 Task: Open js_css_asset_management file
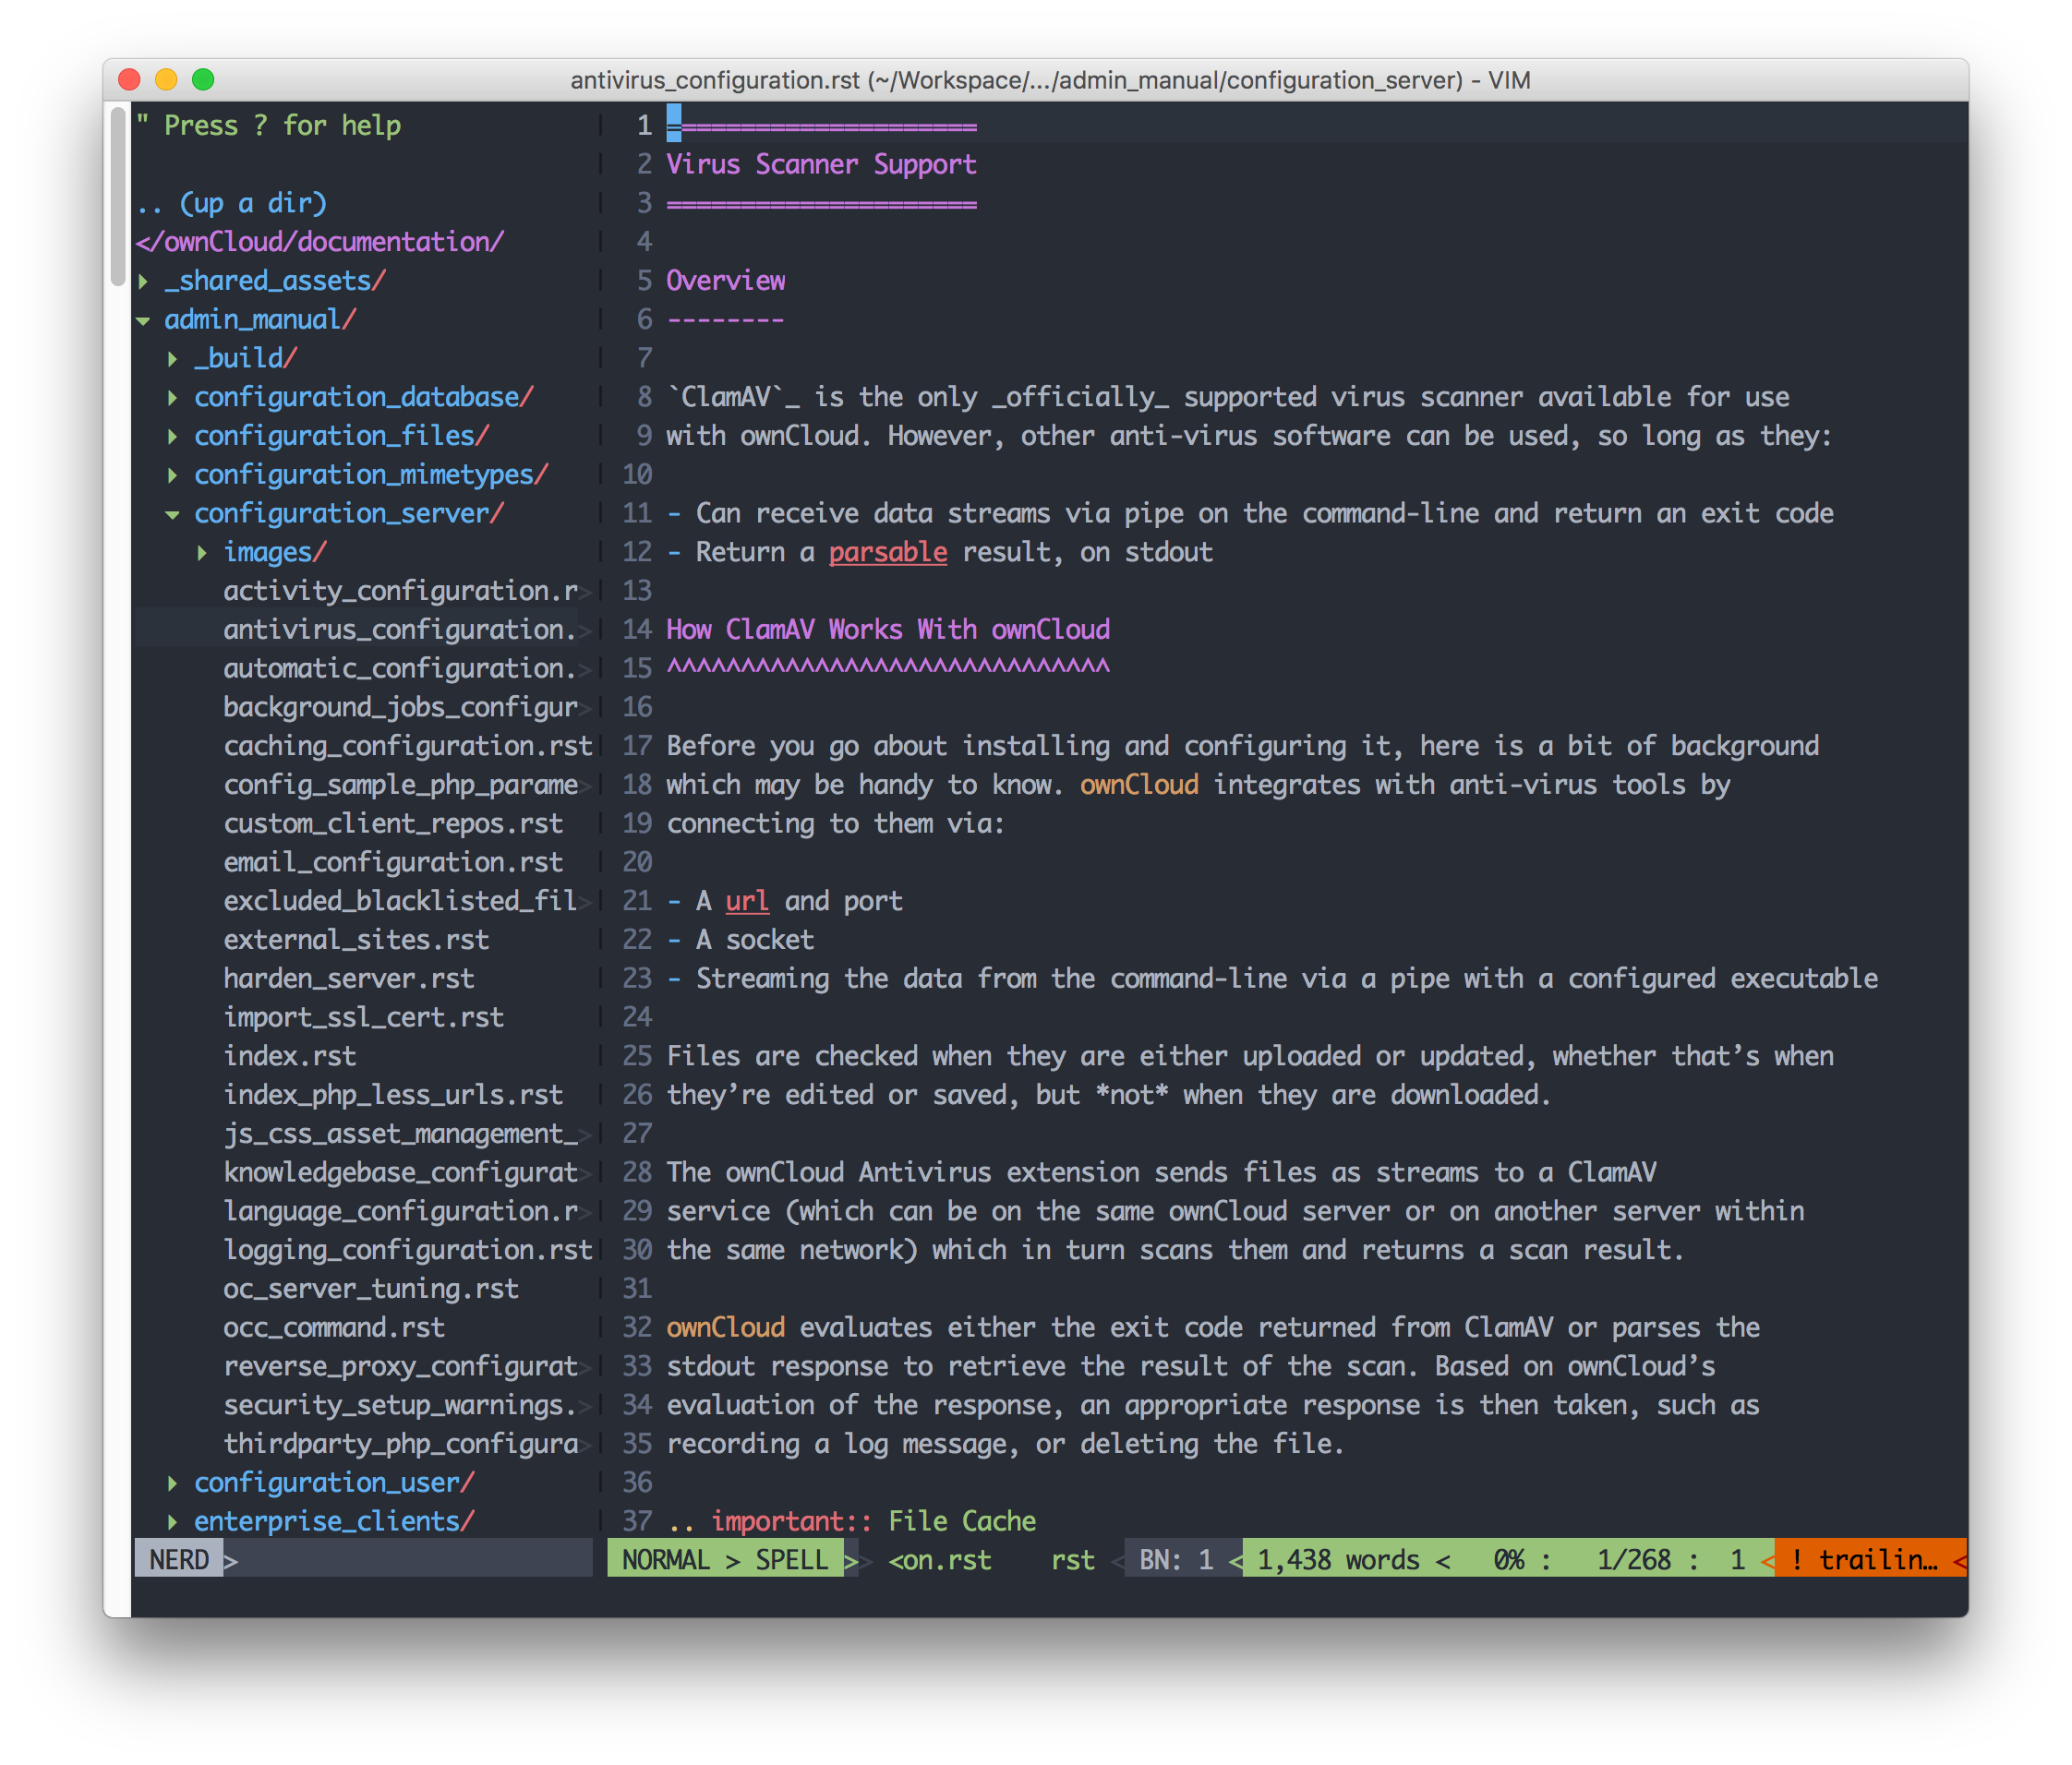click(401, 1134)
